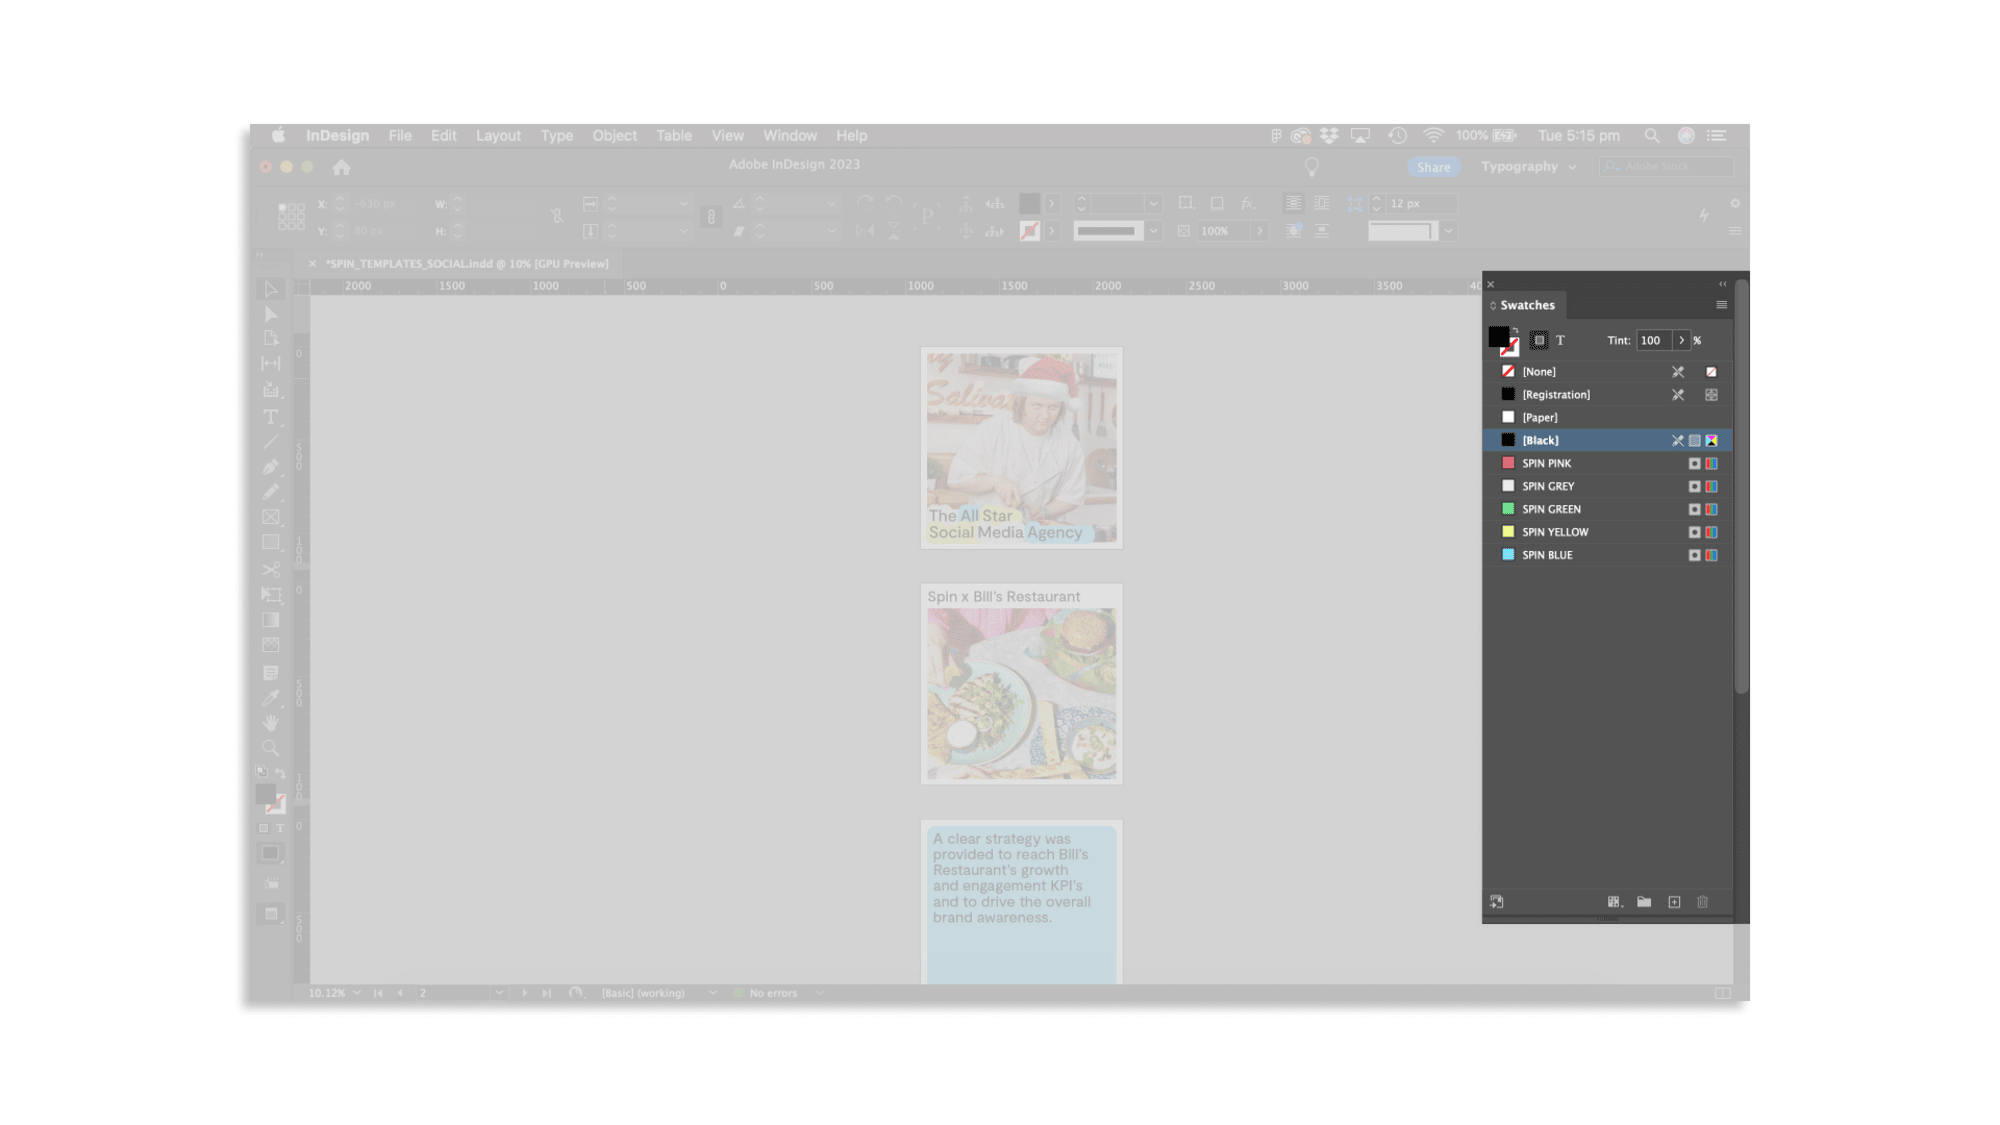Toggle constrain proportions chain icon
Screen dimensions: 2000x1125
pyautogui.click(x=557, y=216)
